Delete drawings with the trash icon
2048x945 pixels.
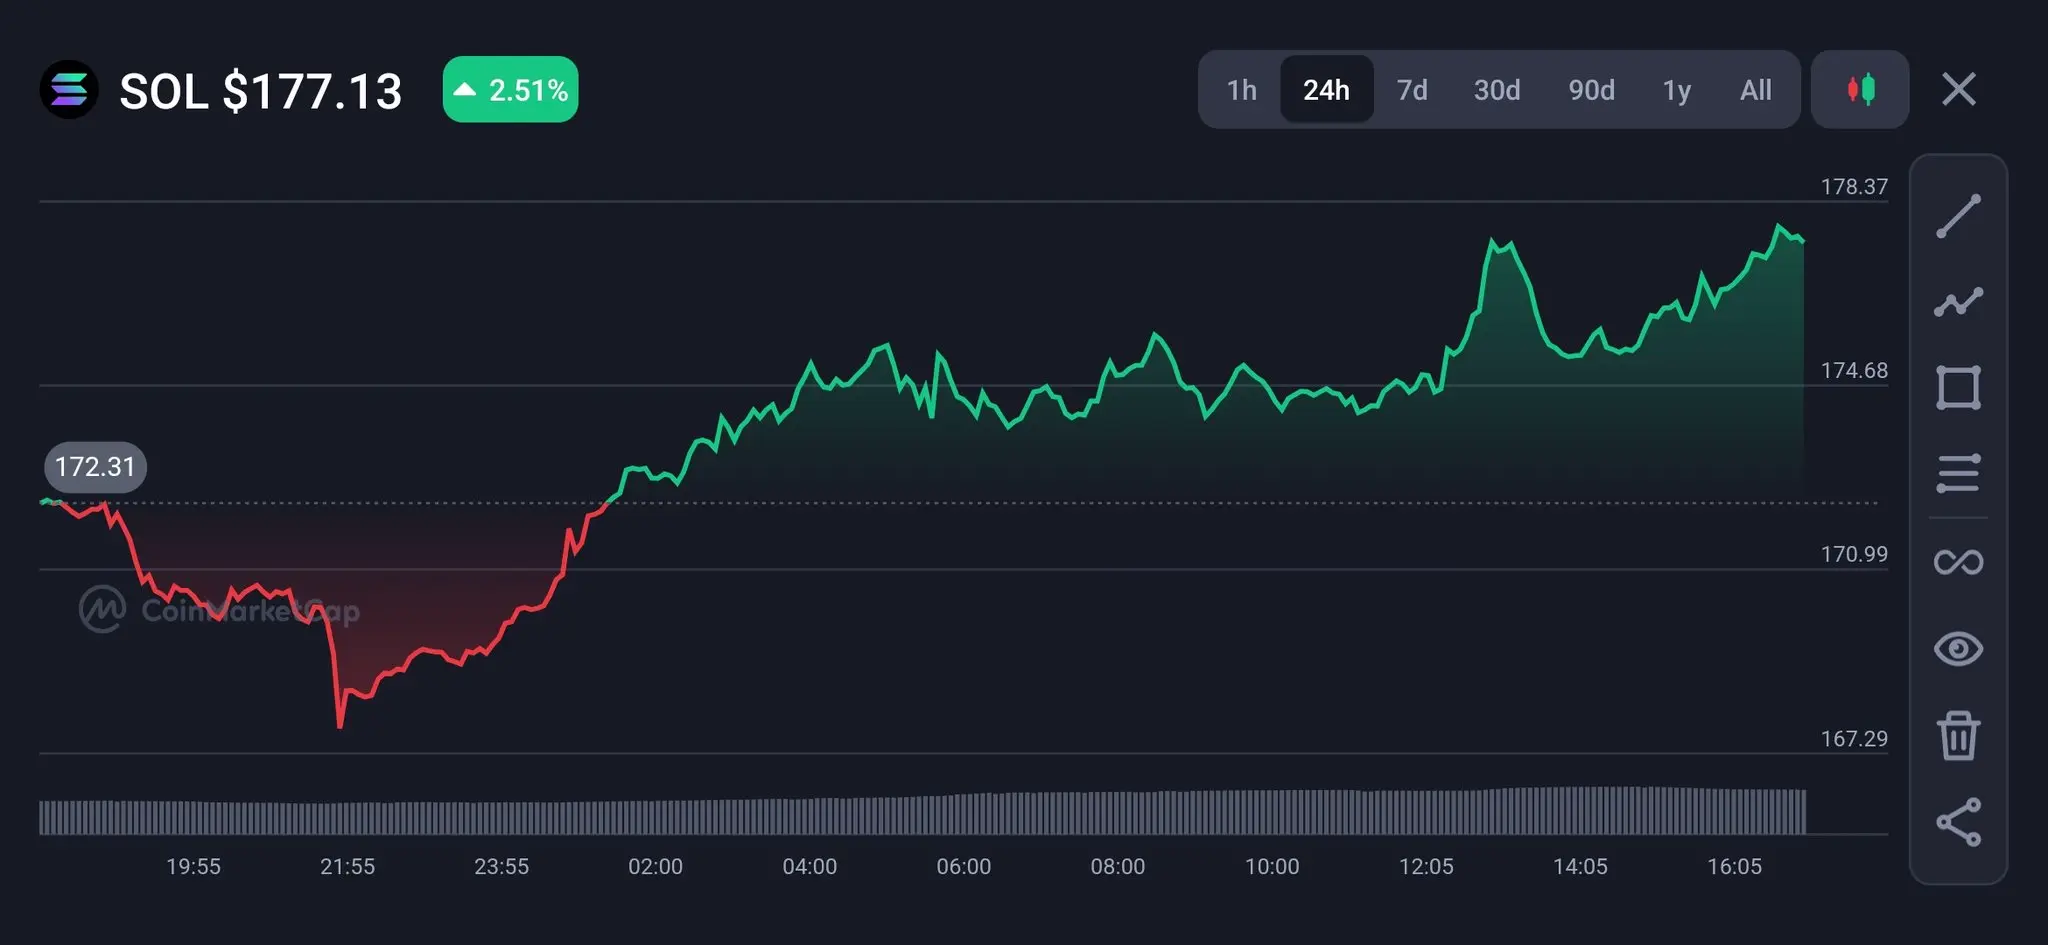point(1958,736)
